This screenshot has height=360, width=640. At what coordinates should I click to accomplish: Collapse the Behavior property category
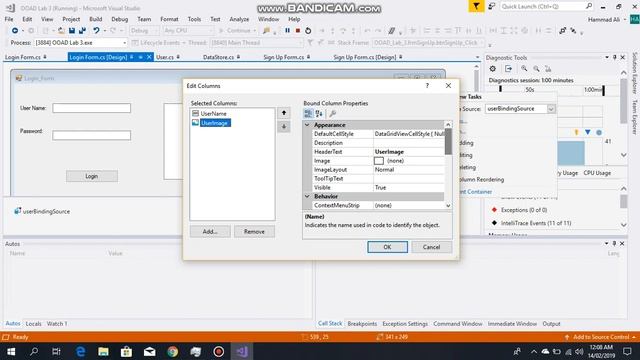pos(307,196)
